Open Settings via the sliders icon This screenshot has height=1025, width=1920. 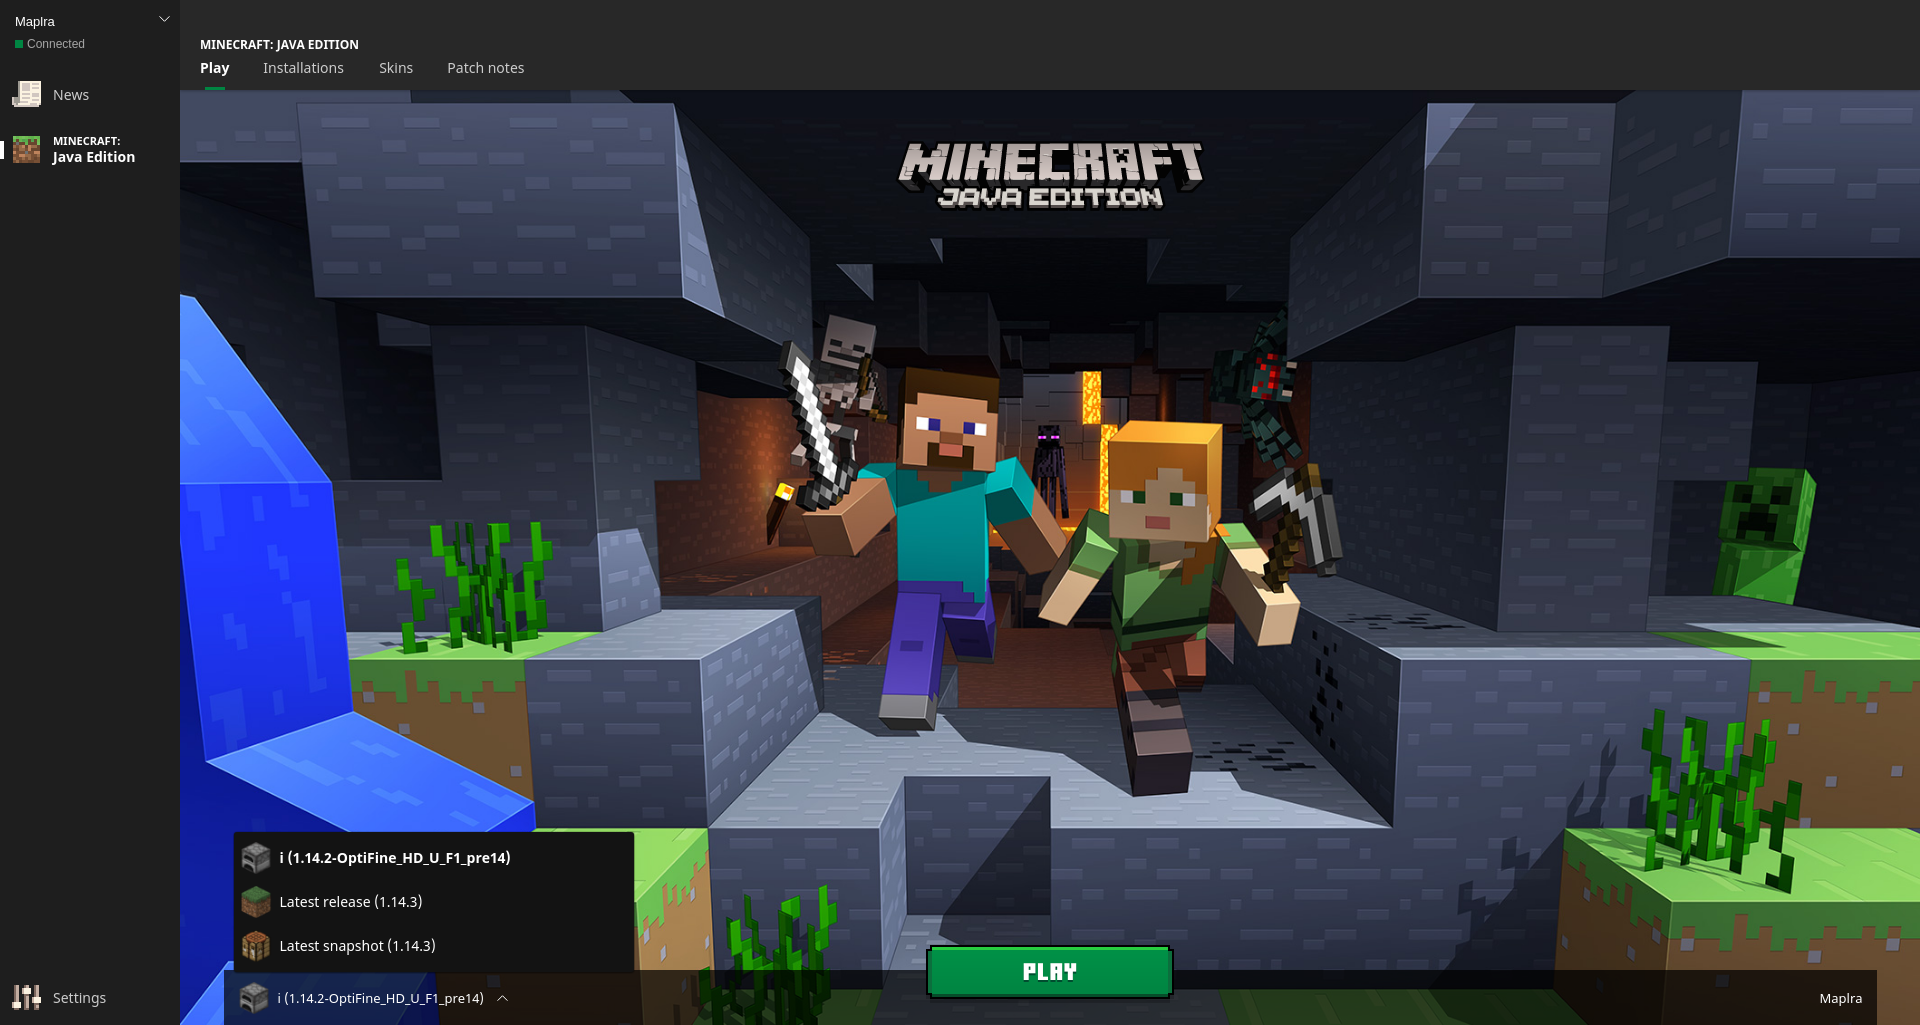click(x=26, y=997)
